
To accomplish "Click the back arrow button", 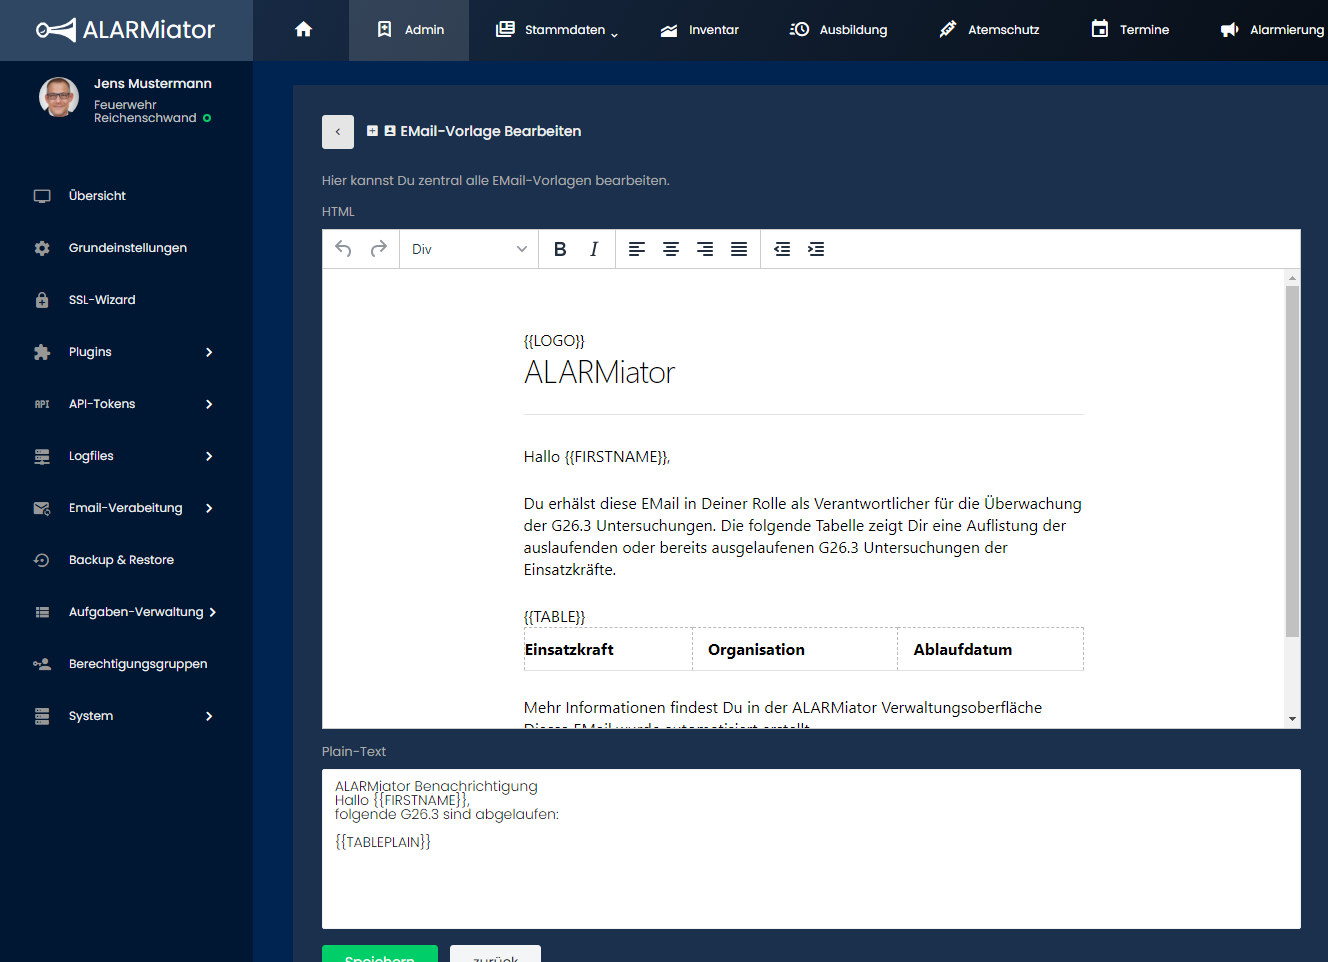I will click(338, 132).
